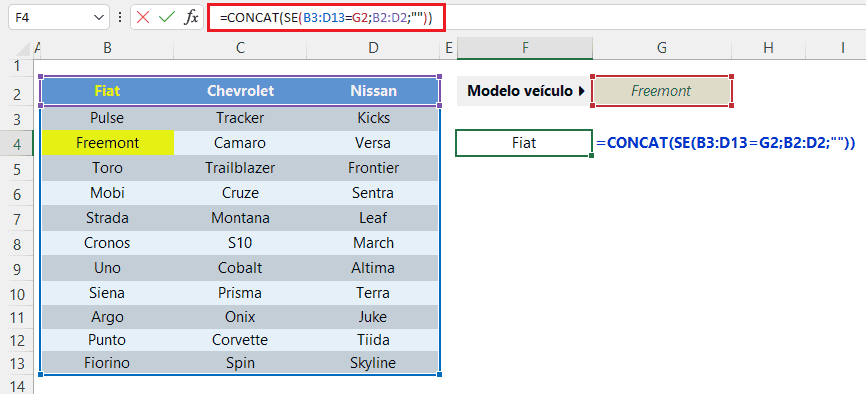Select column B header
866x394 pixels.
tap(108, 49)
